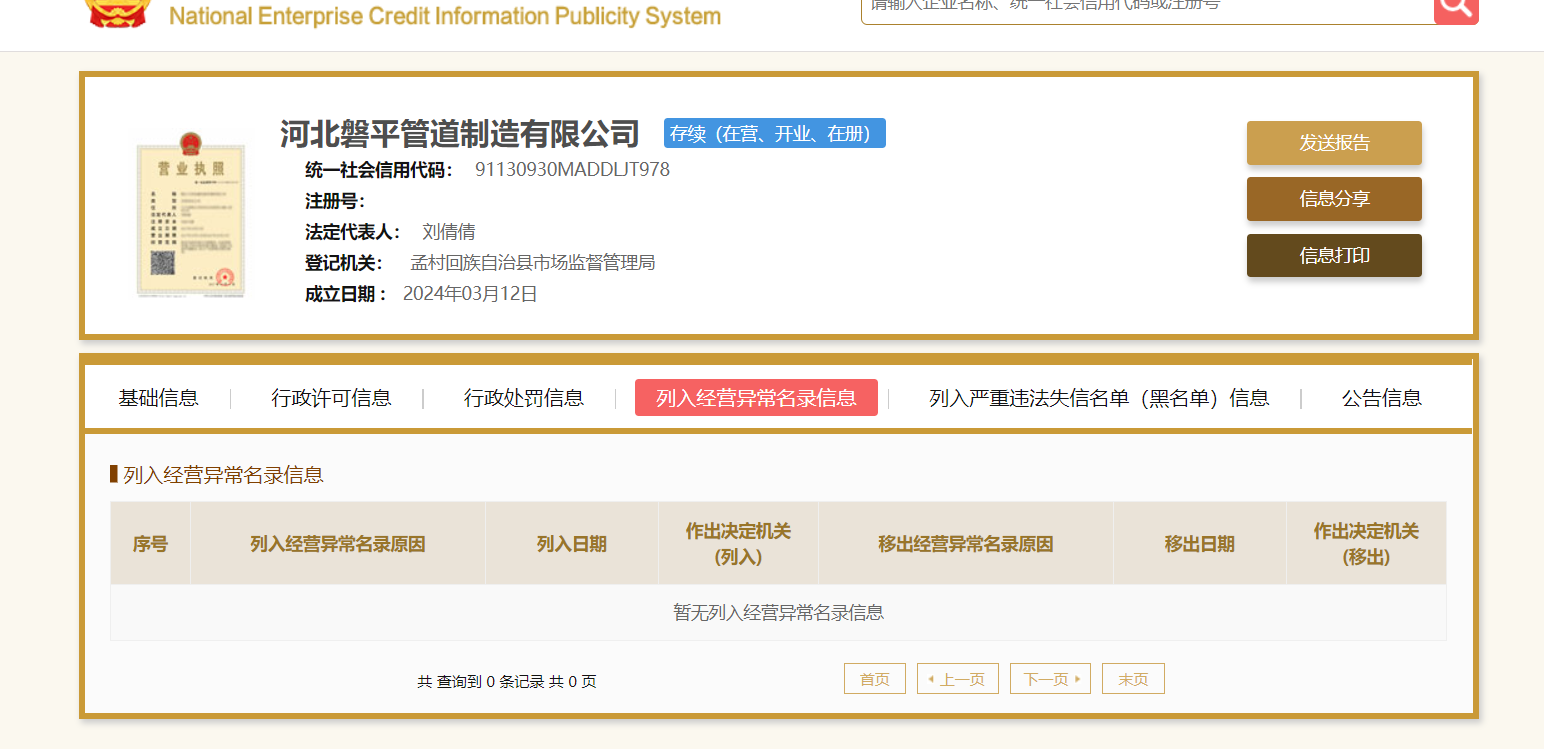Click the 作出决定机关(列入) column header

click(738, 544)
